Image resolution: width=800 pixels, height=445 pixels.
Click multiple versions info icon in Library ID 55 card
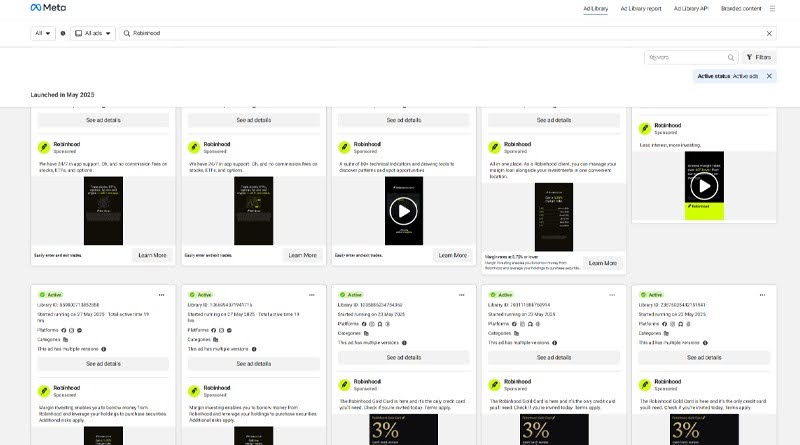[104, 349]
